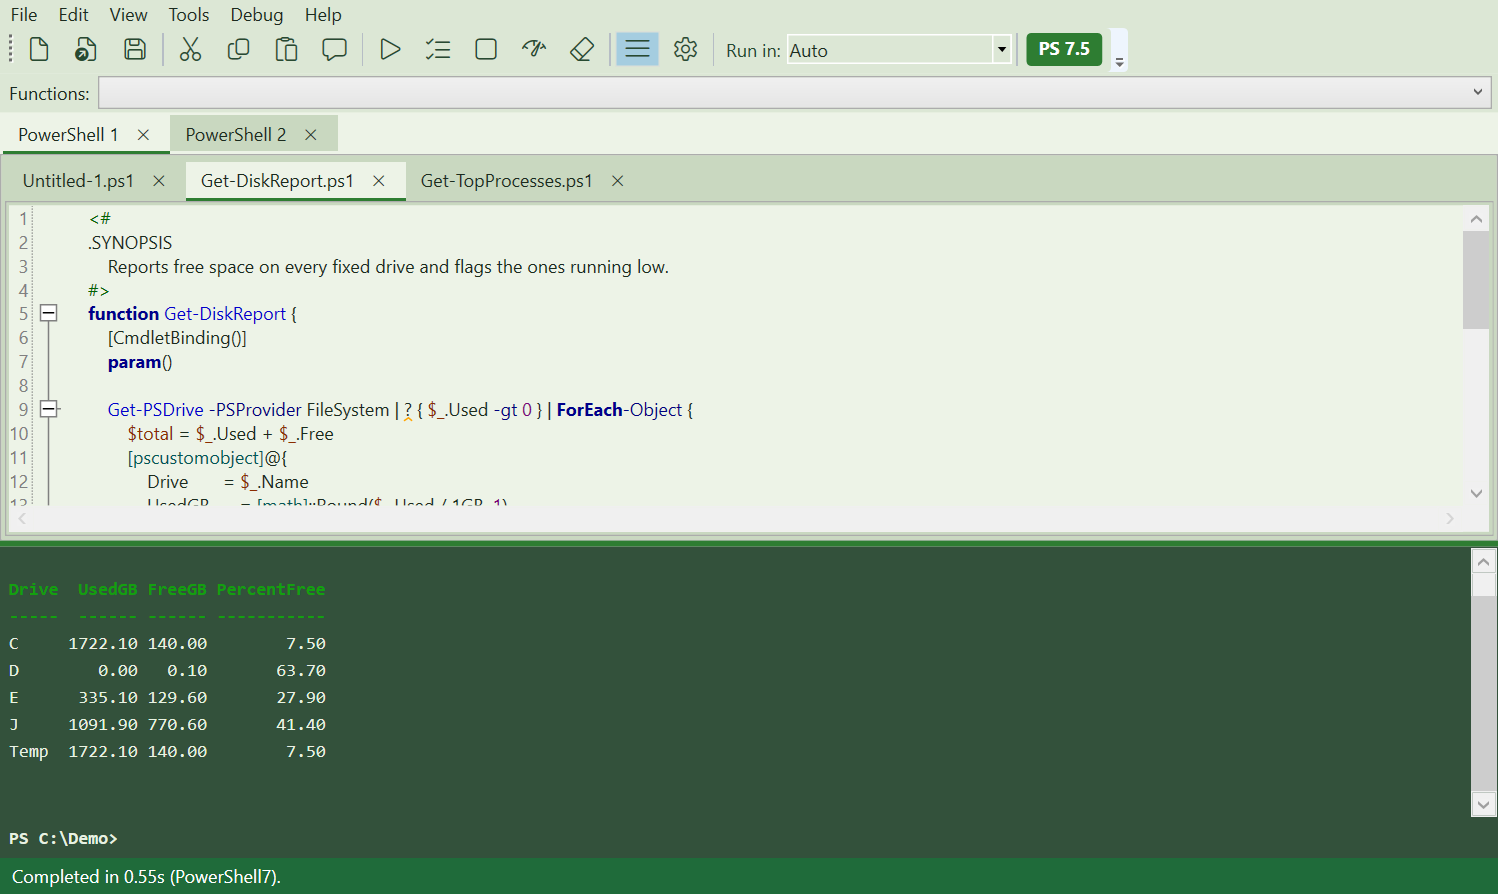1498x894 pixels.
Task: Close the Untitled-1.ps1 tab
Action: tap(159, 181)
